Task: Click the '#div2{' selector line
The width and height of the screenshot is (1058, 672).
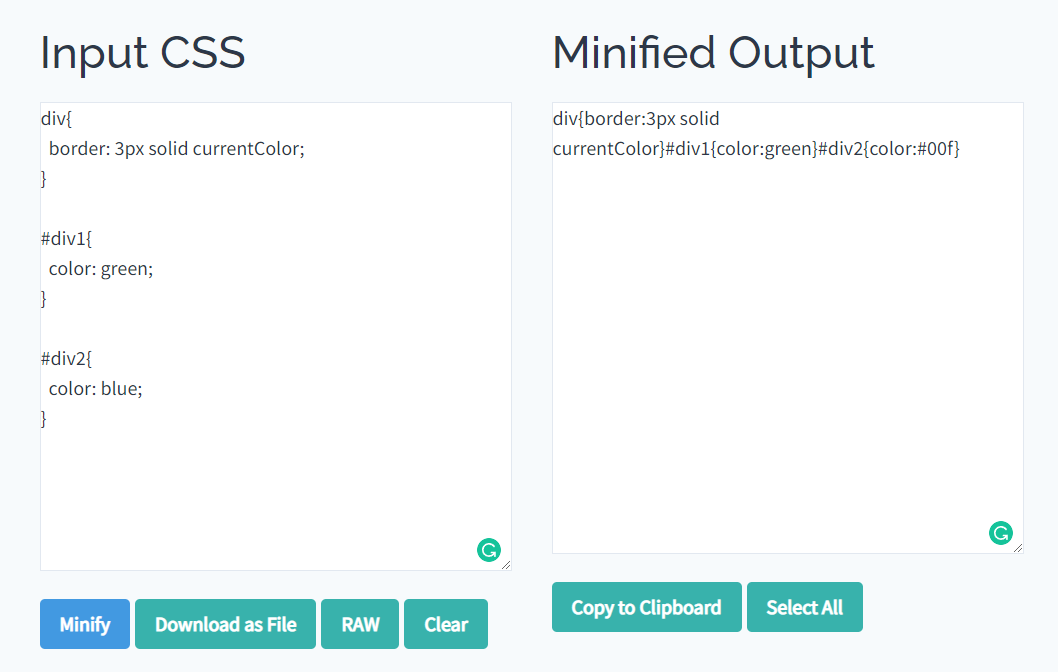Action: tap(66, 359)
